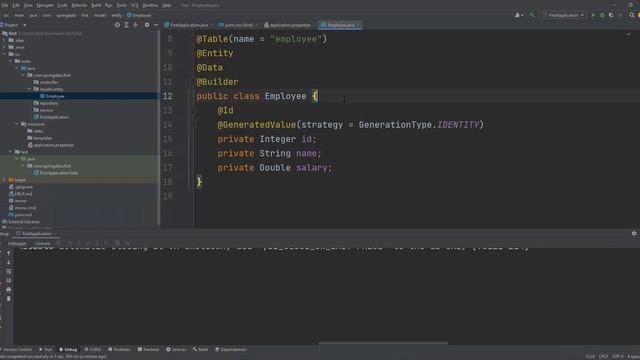This screenshot has height=360, width=640.
Task: Open Version Control tool window
Action: 16,349
